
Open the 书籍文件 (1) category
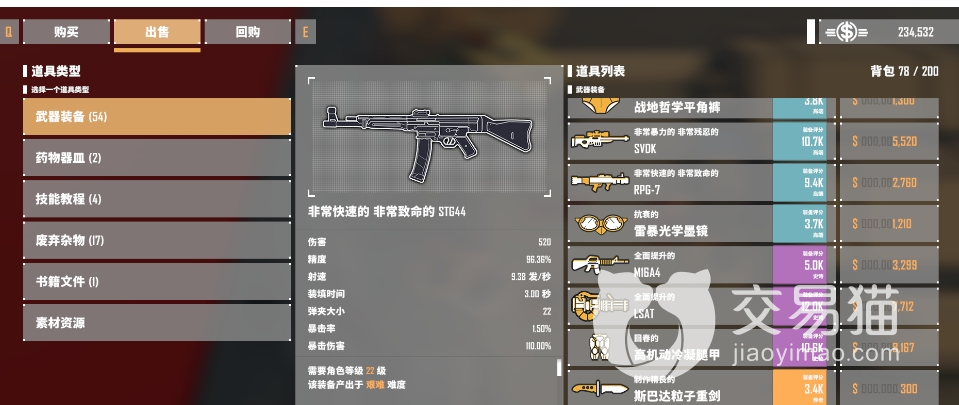(x=157, y=281)
